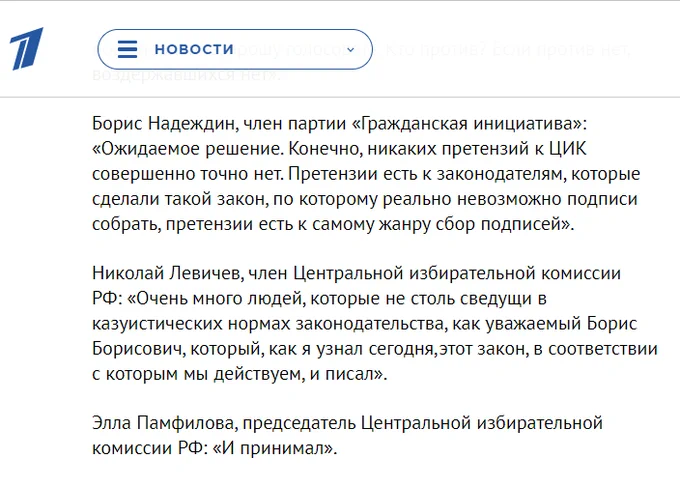The image size is (680, 487).
Task: Open the hamburger menu icon
Action: coord(127,49)
